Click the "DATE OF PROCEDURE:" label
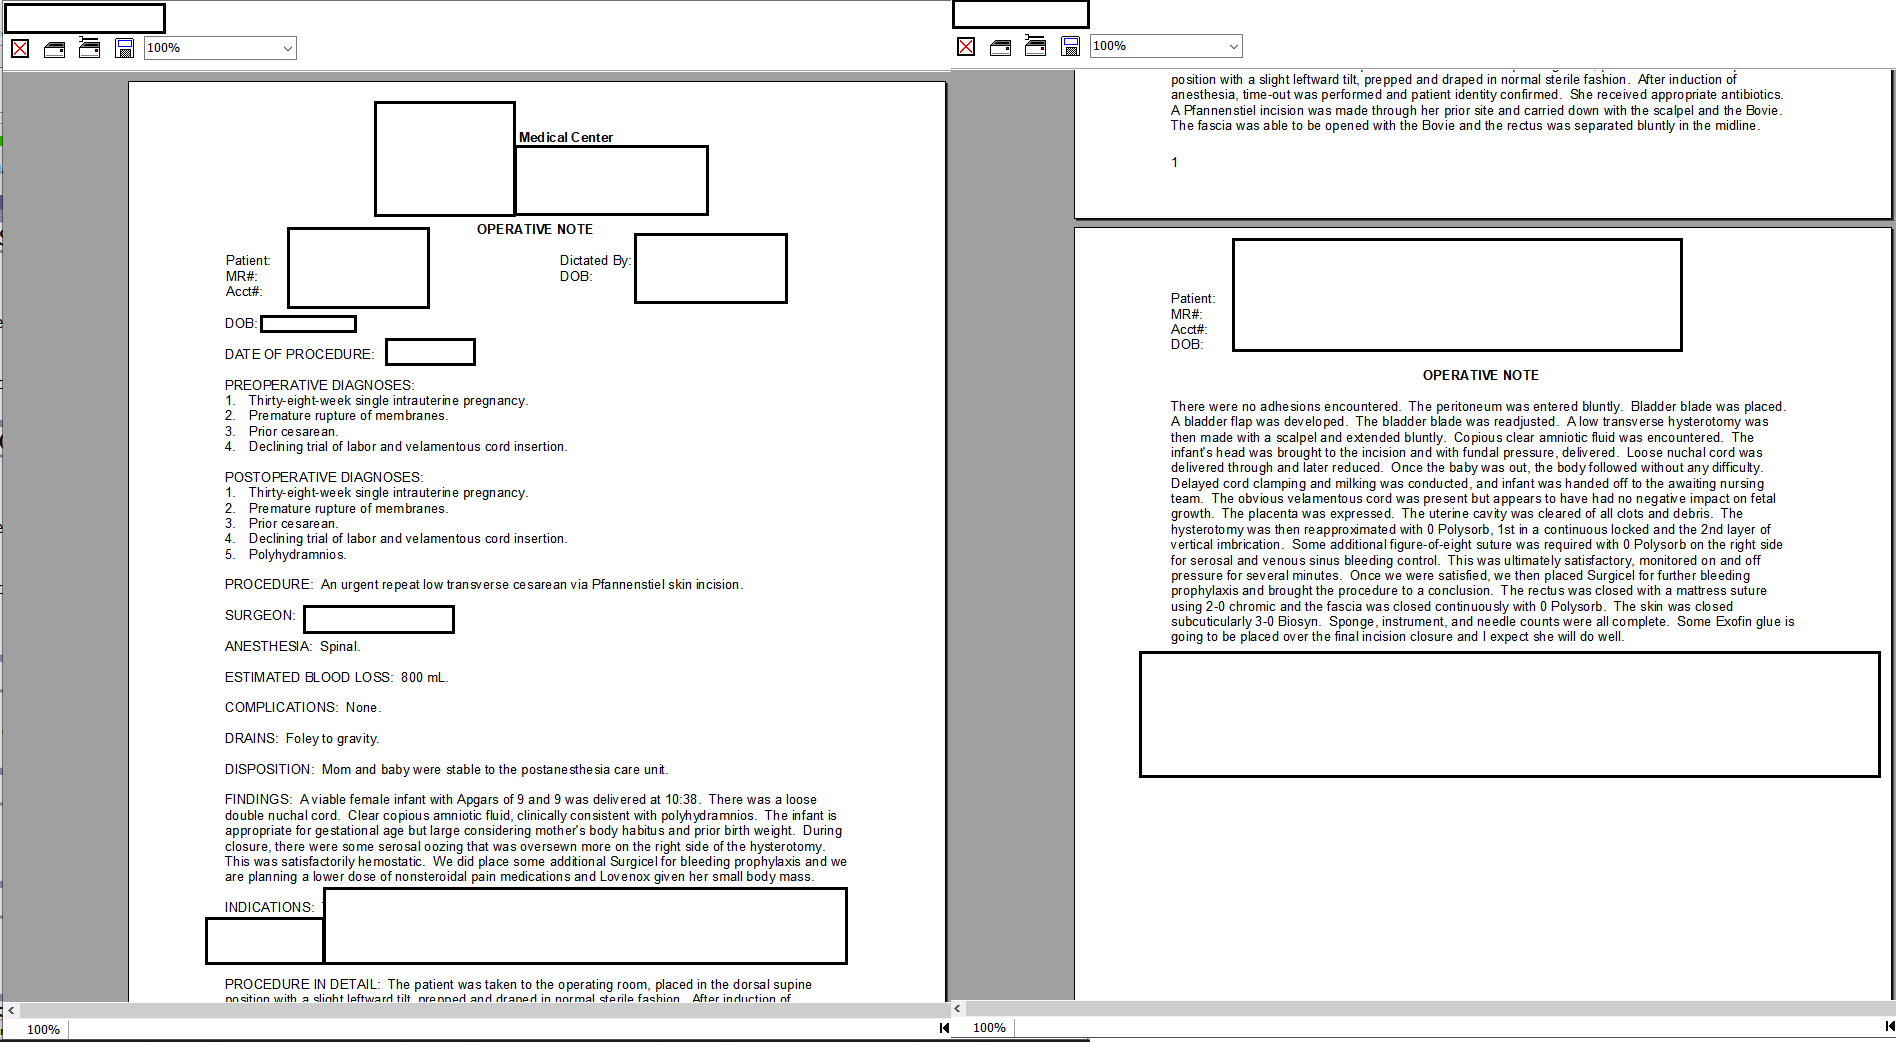This screenshot has height=1043, width=1896. click(299, 354)
